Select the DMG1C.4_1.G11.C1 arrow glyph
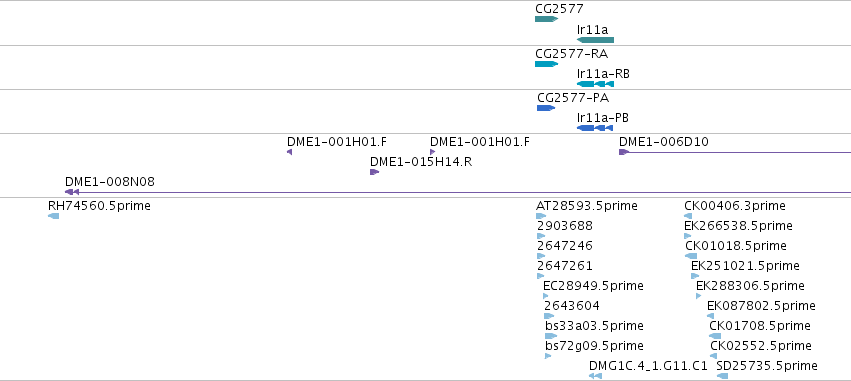The image size is (851, 381). (x=595, y=376)
